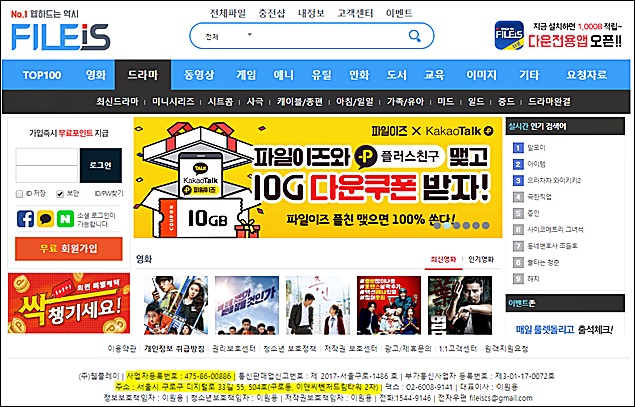Select the 애니 category tab
Screen dimensions: 635x407
coord(283,75)
